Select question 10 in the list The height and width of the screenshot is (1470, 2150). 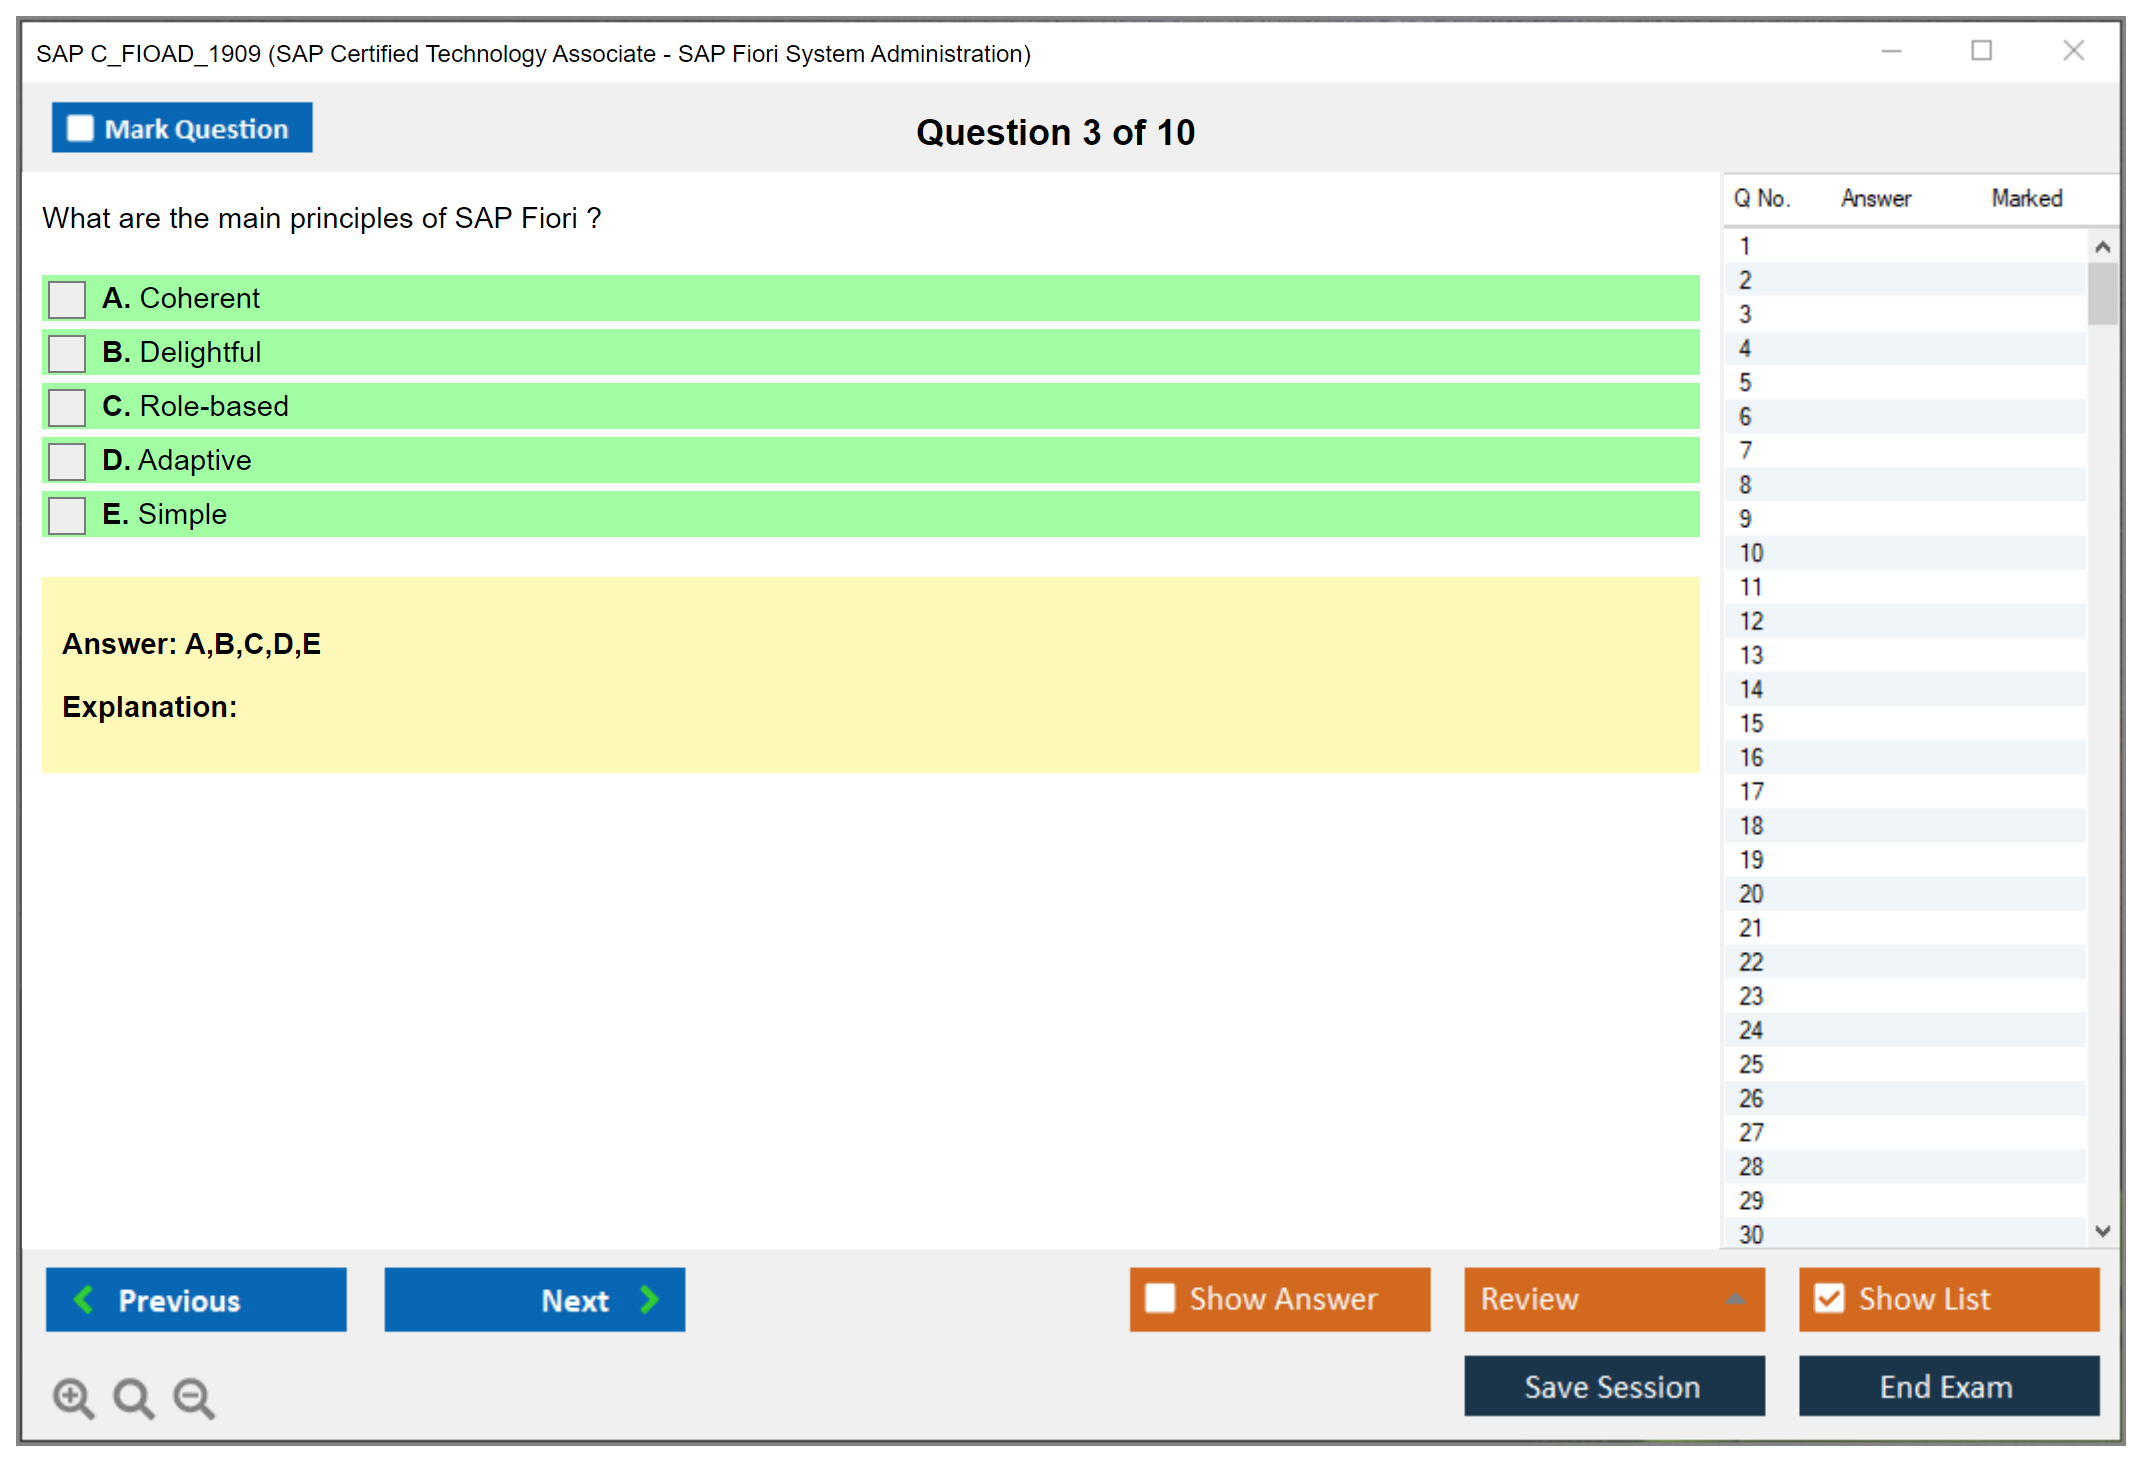[x=1751, y=553]
